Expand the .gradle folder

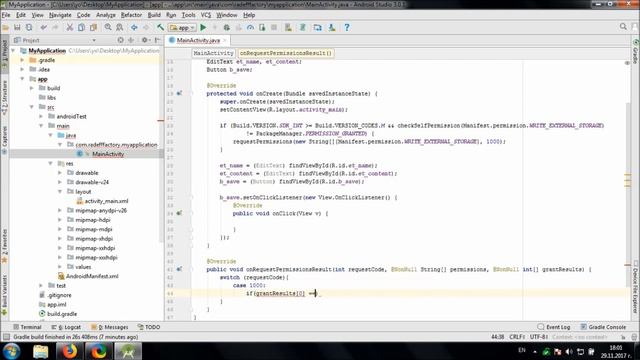coord(22,60)
